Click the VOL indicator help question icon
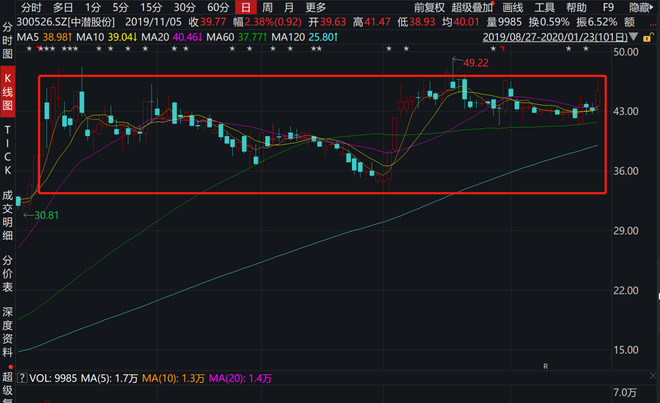Image resolution: width=660 pixels, height=403 pixels. [x=22, y=378]
